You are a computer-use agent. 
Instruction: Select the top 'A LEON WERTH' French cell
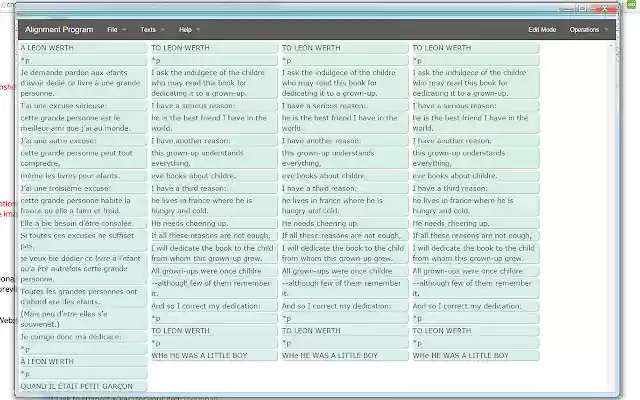point(83,48)
